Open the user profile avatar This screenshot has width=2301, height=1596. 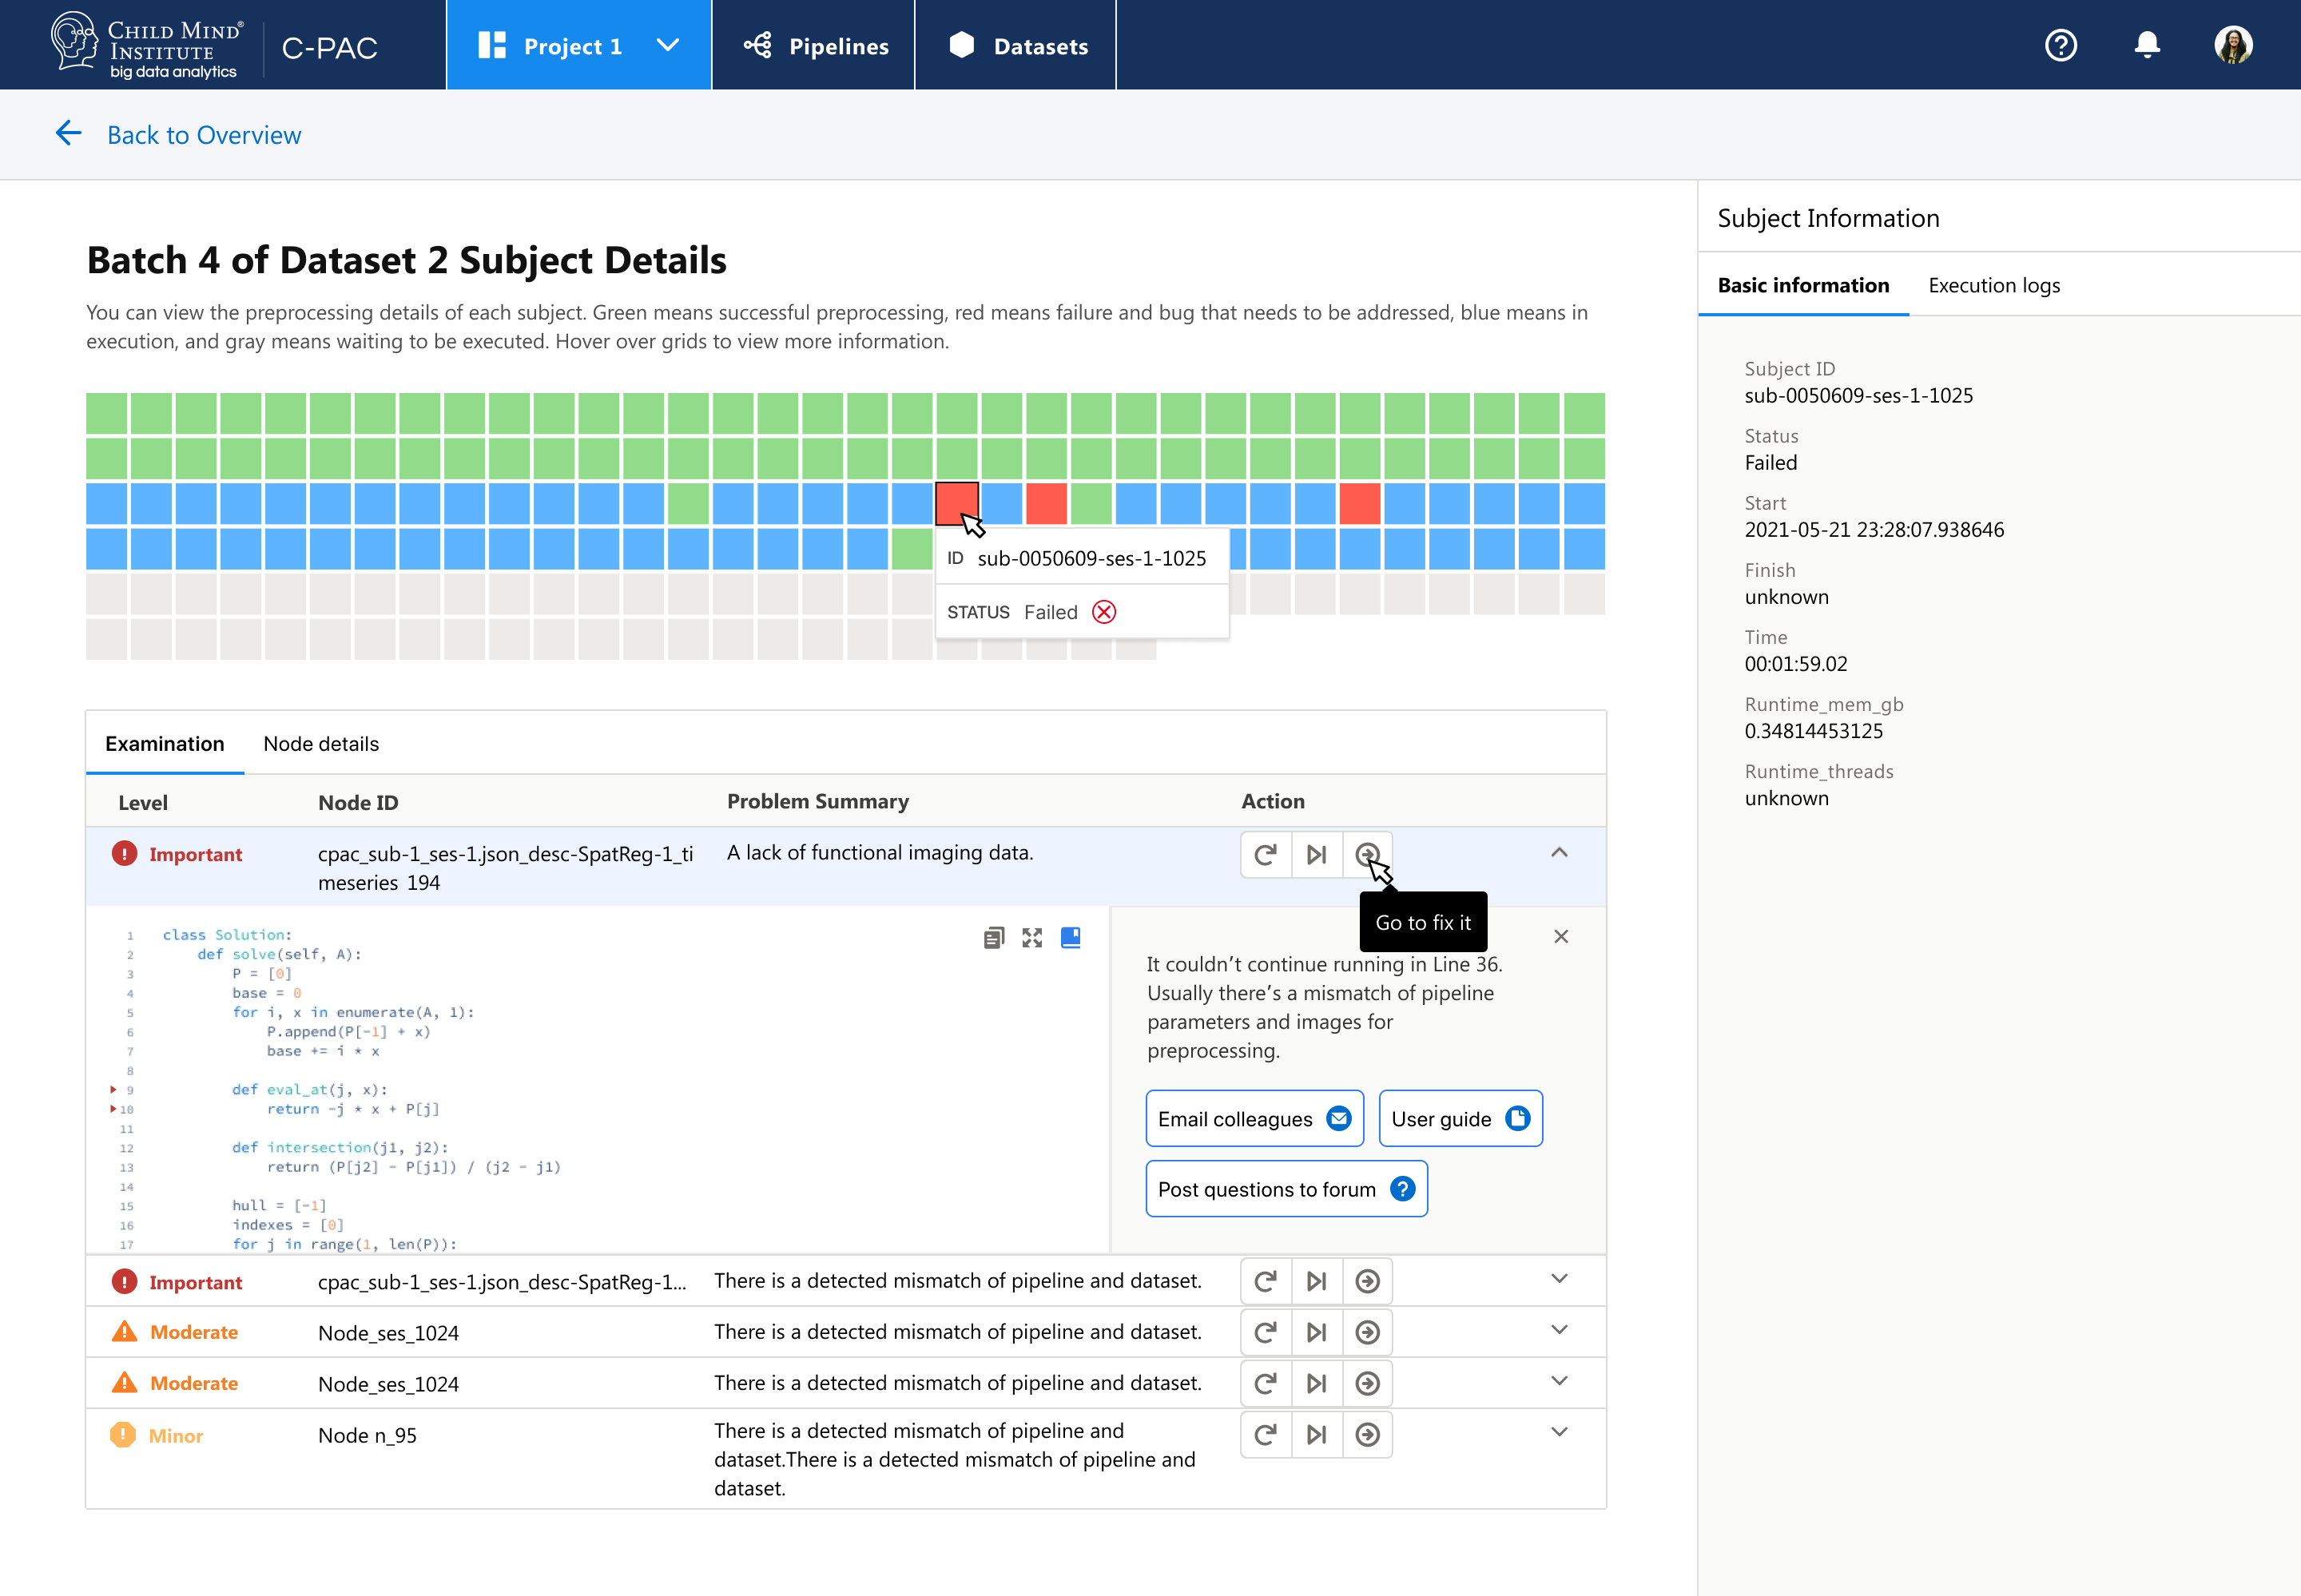point(2234,44)
